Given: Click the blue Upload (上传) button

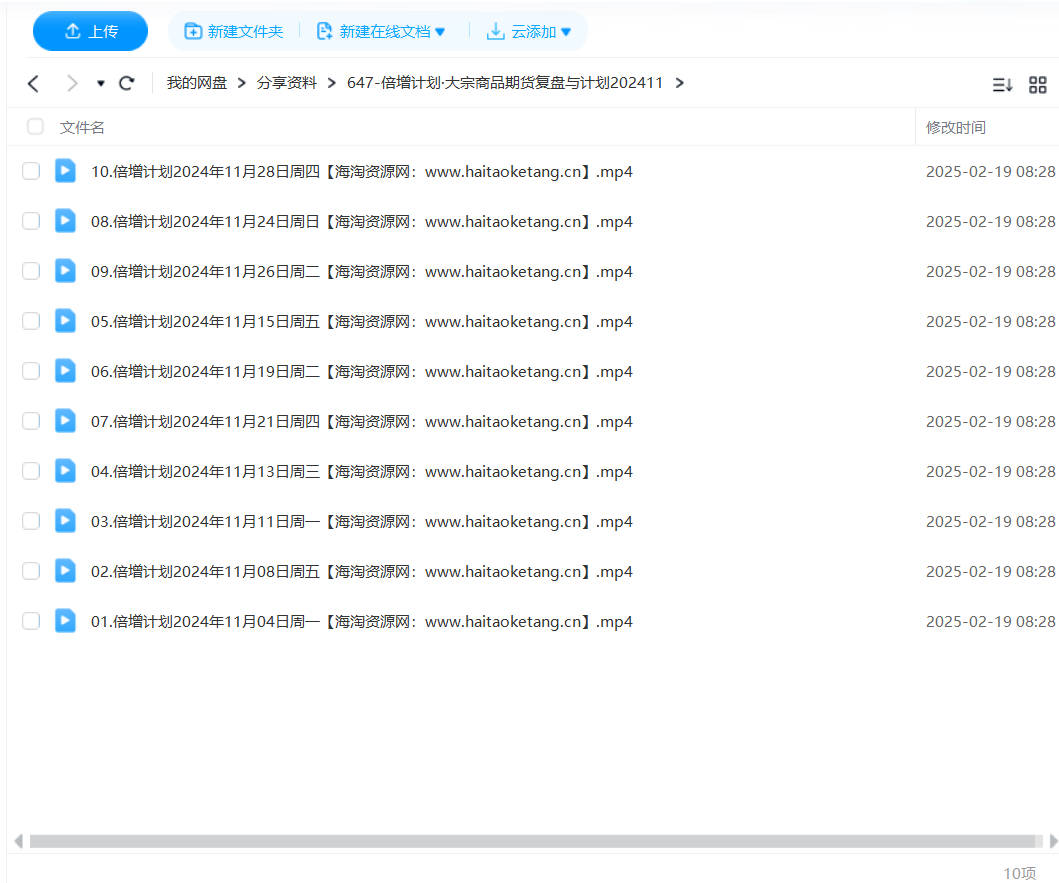Looking at the screenshot, I should (90, 31).
